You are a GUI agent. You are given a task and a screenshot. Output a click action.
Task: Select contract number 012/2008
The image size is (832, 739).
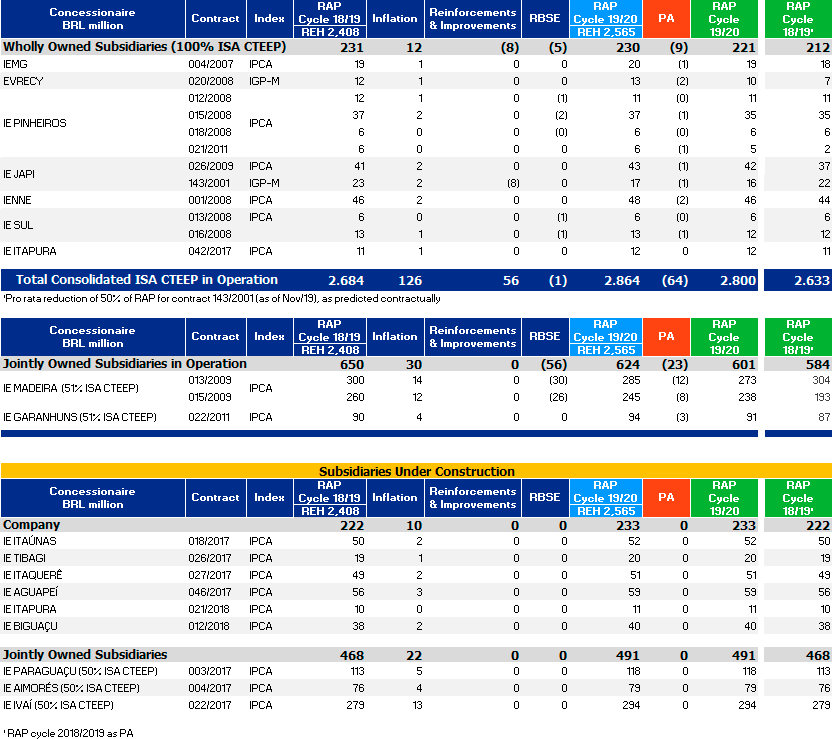click(x=211, y=98)
